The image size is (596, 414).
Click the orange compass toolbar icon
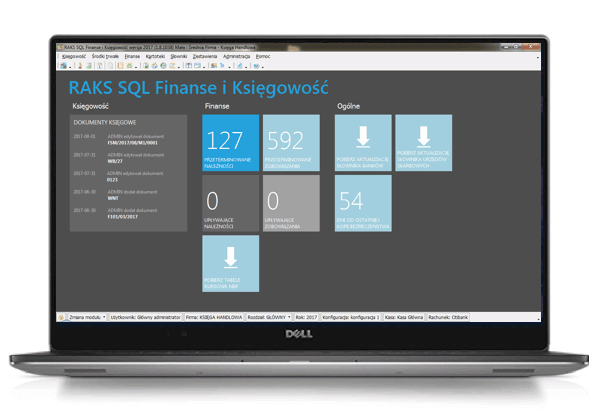point(155,66)
